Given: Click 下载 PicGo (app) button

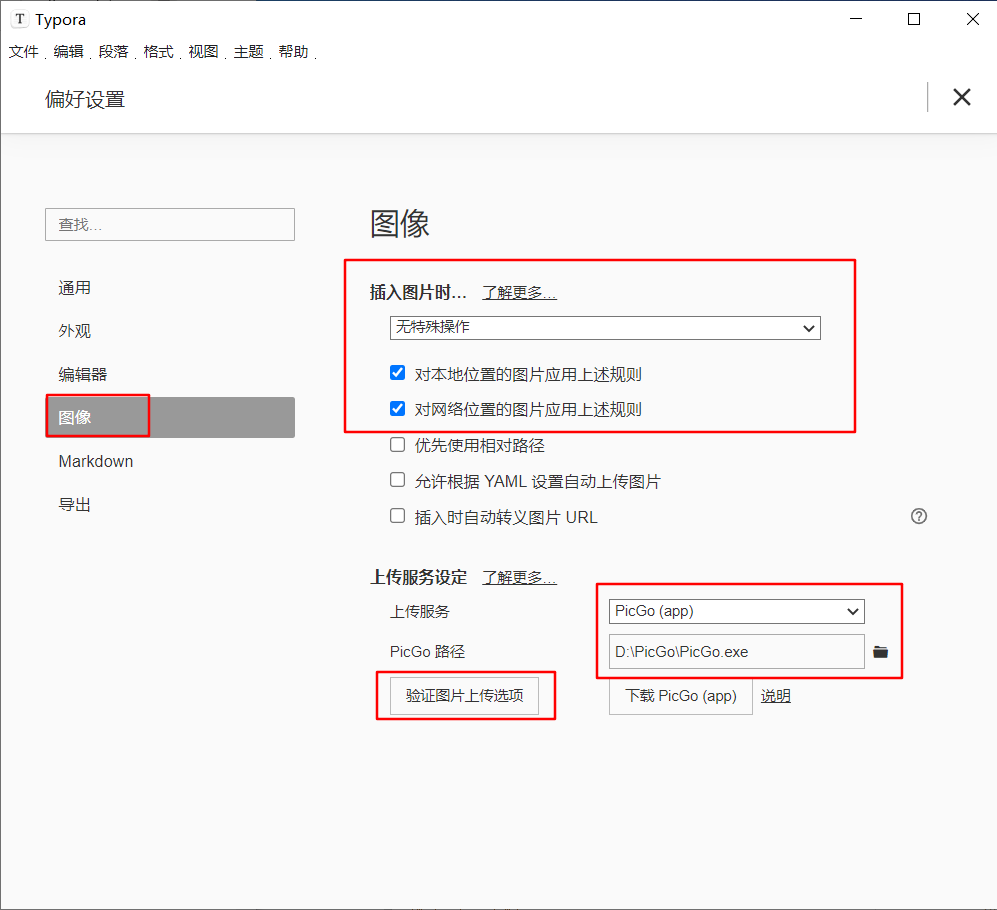Looking at the screenshot, I should pyautogui.click(x=680, y=696).
